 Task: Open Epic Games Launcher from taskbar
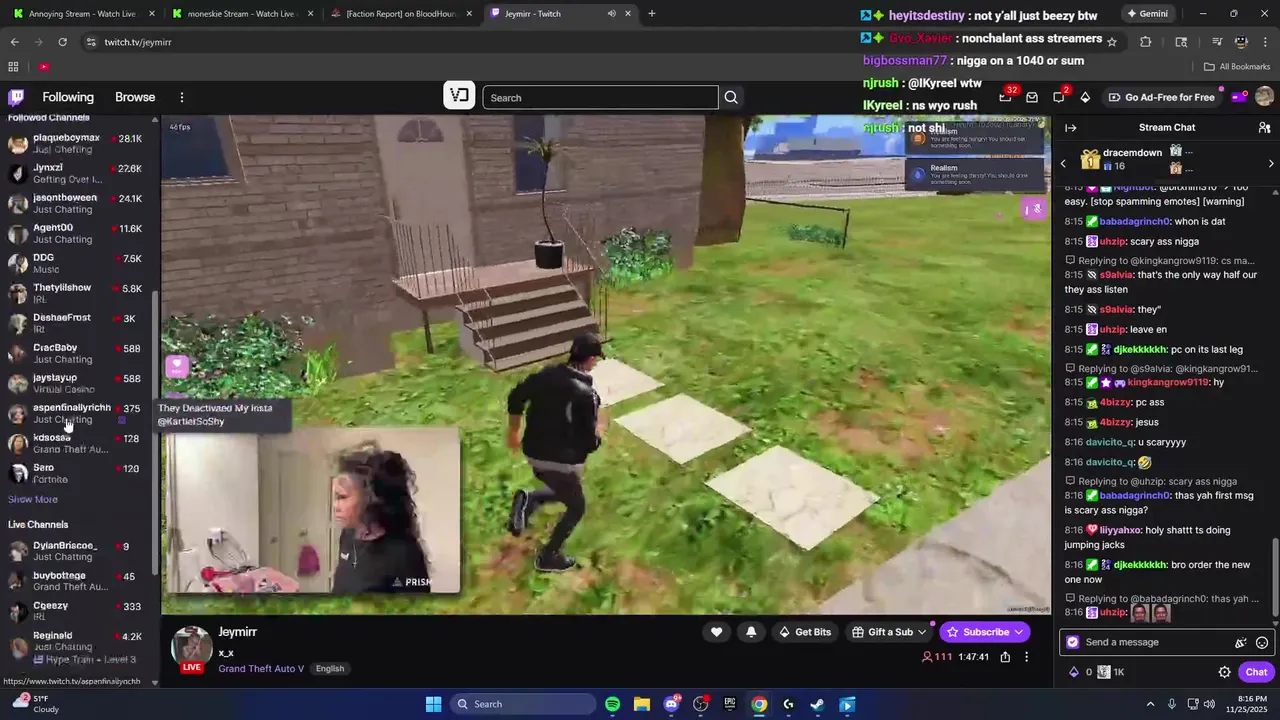tap(730, 704)
